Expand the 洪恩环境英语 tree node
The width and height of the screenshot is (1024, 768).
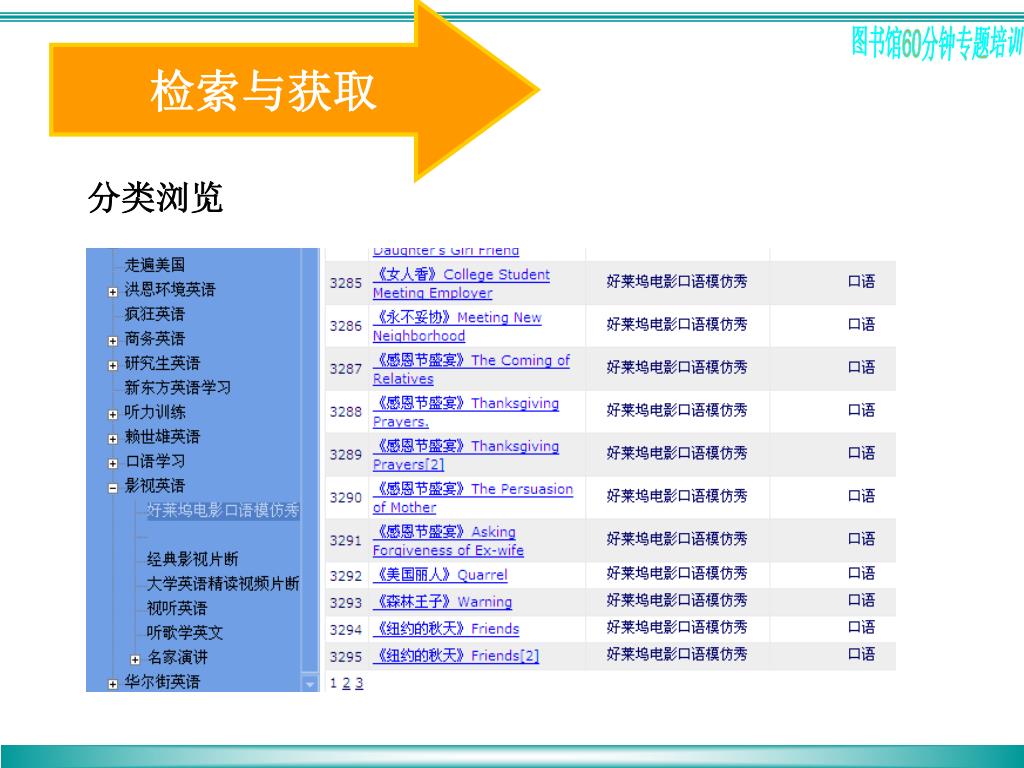[113, 292]
